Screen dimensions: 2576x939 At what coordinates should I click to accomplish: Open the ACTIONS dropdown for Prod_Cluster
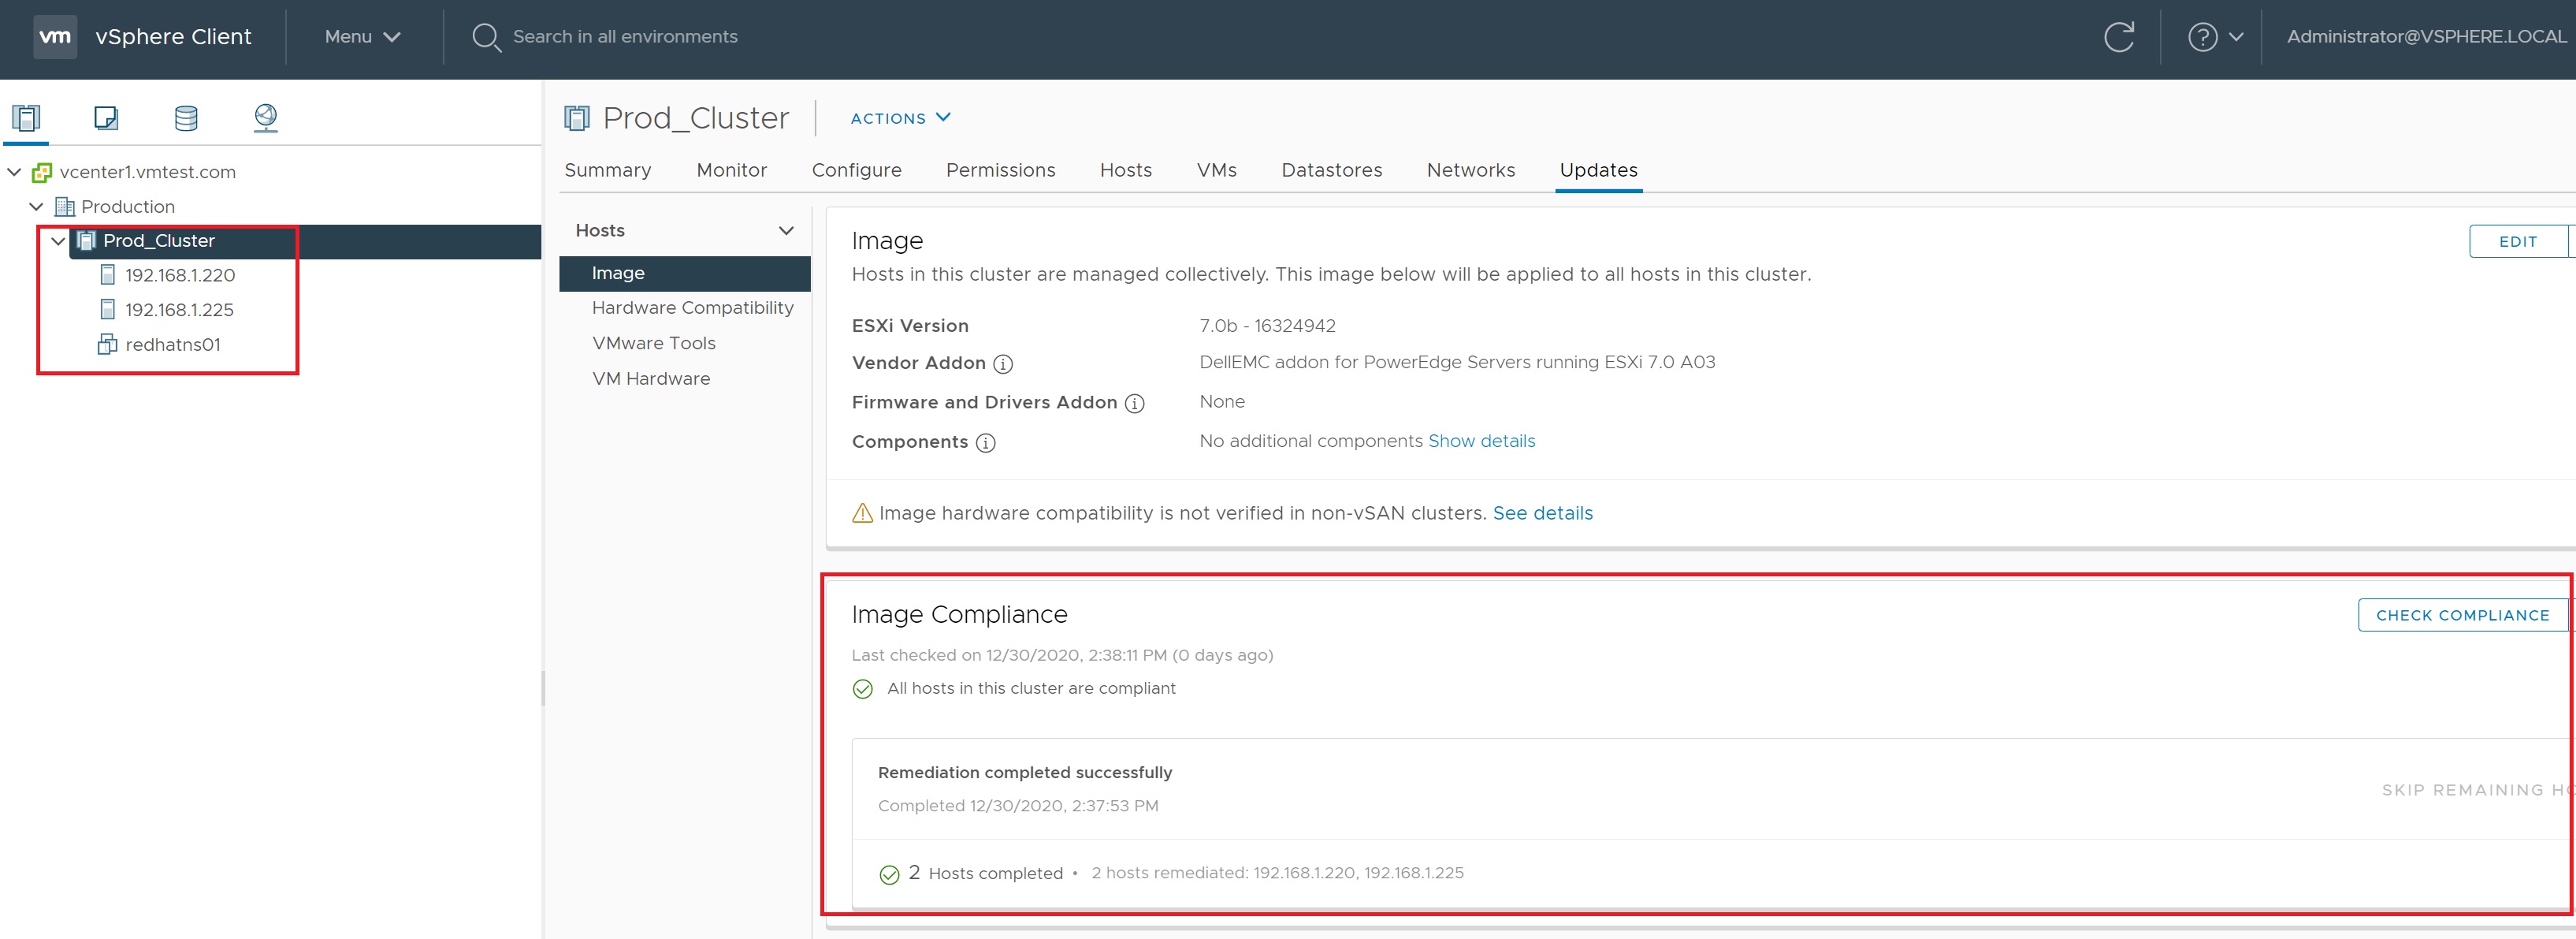coord(900,118)
